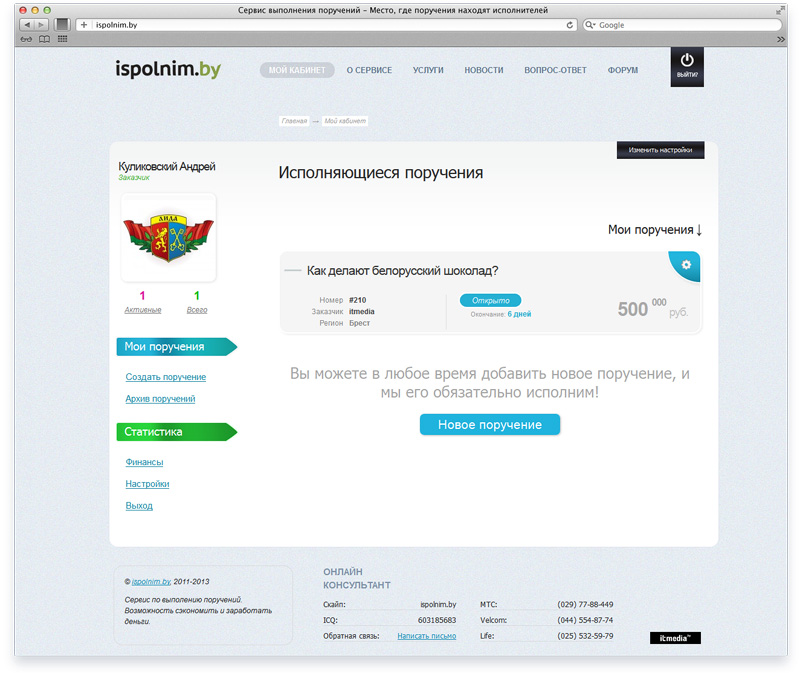Add bookmark using the plus button
Screen dimensions: 800x673
tap(84, 24)
